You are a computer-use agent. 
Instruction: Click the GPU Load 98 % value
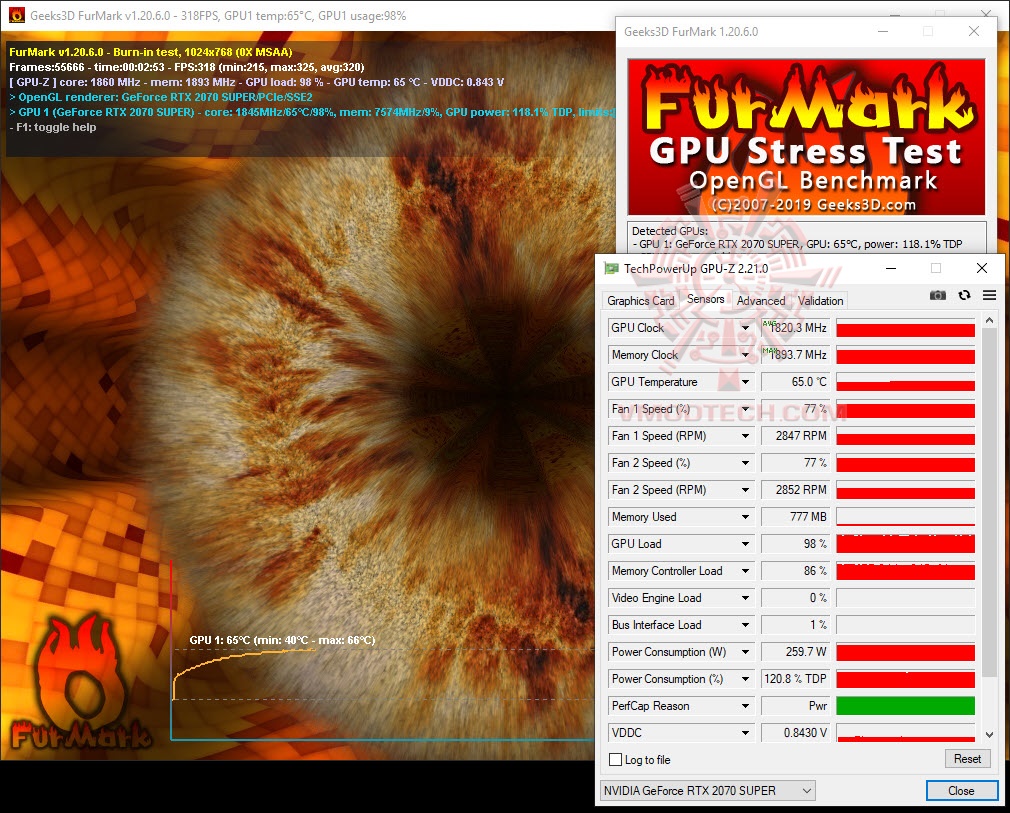point(796,544)
